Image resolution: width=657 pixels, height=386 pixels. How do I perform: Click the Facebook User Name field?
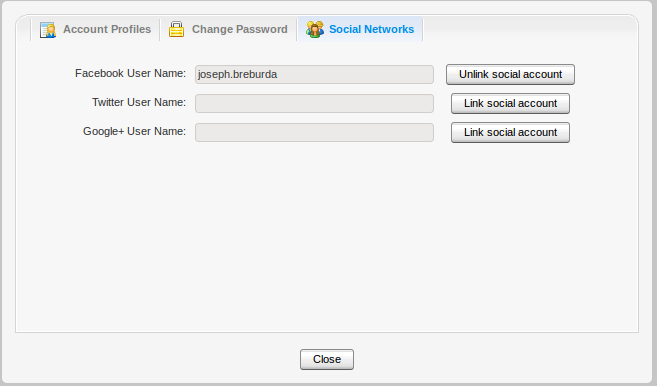point(314,75)
